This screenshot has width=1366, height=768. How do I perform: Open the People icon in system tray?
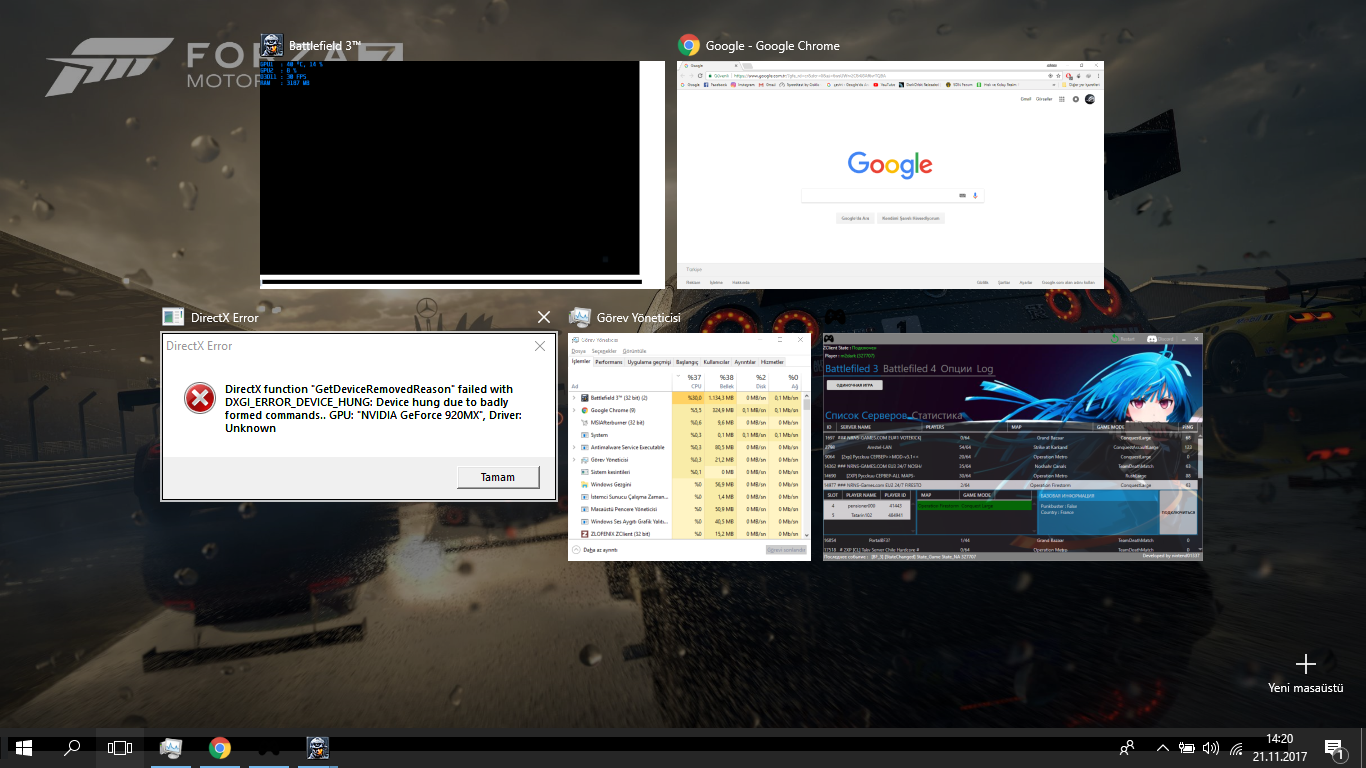coord(1127,747)
